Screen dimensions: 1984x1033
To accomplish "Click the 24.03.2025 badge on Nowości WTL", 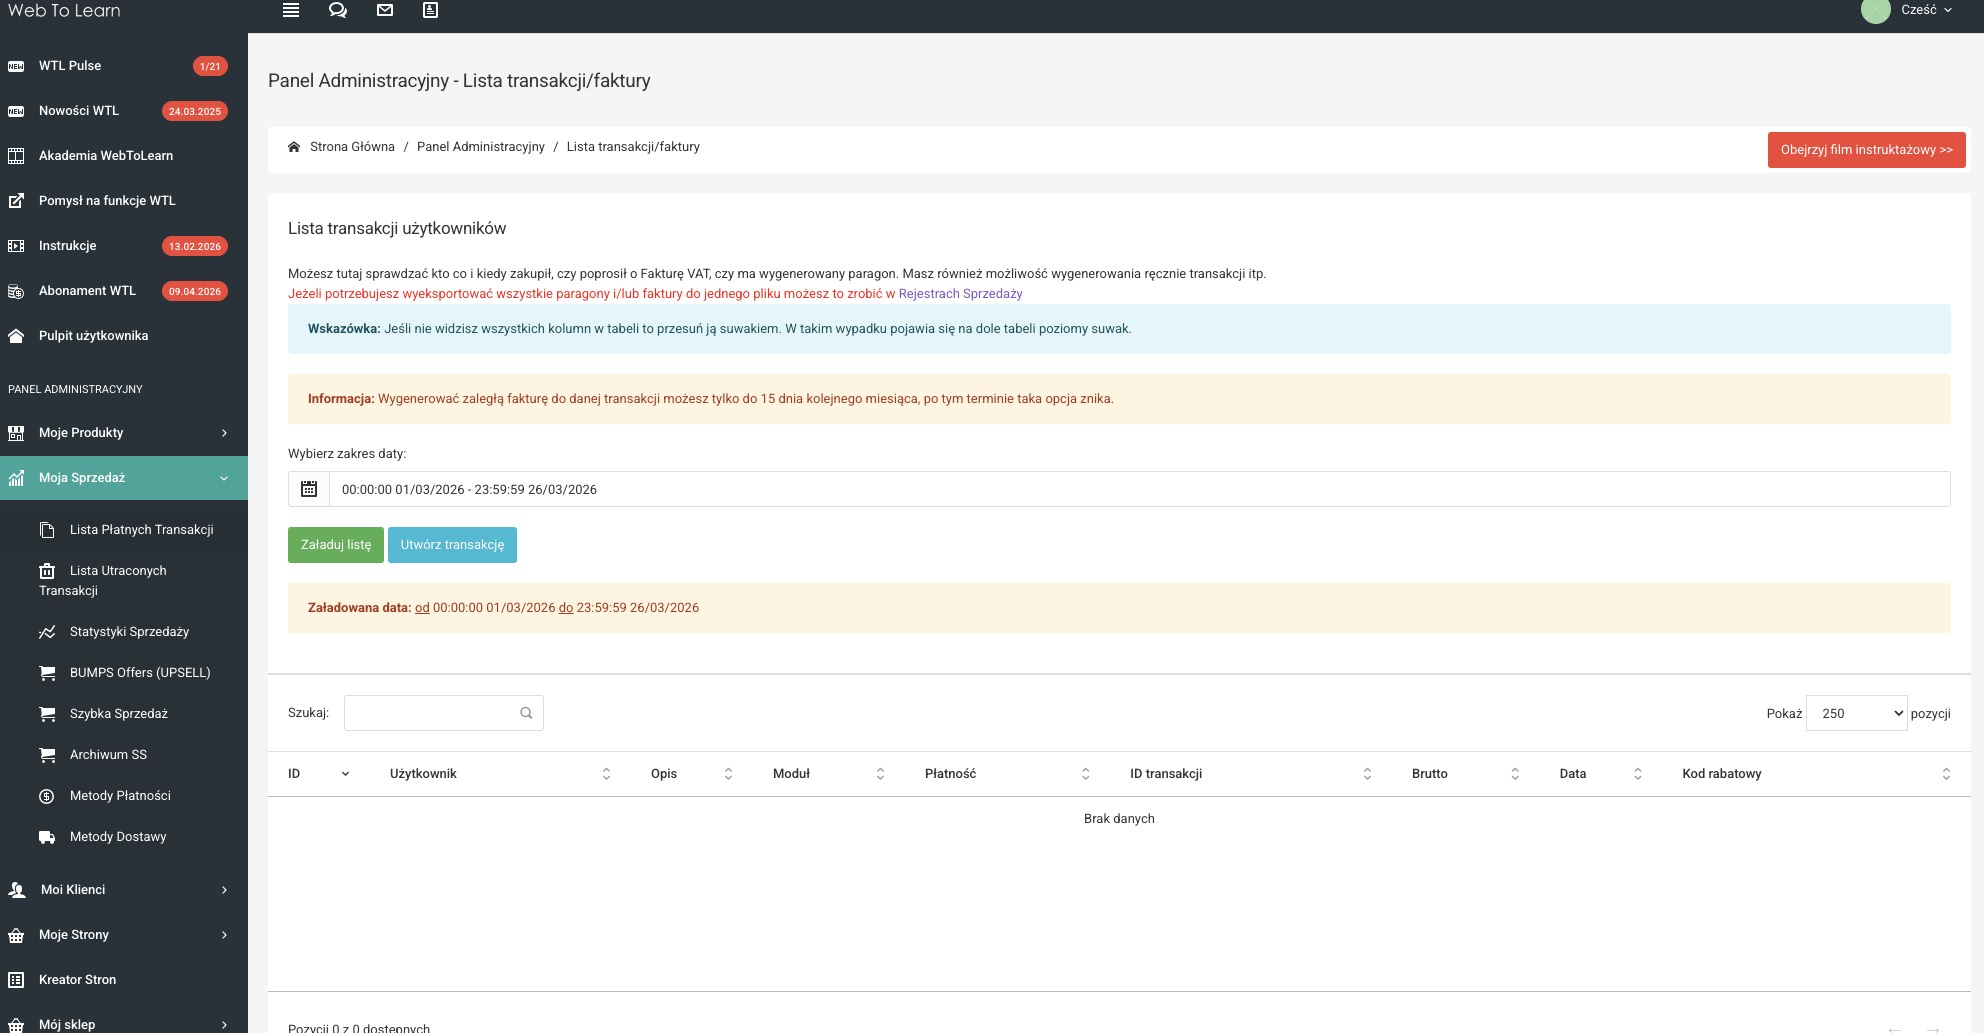I will (195, 112).
